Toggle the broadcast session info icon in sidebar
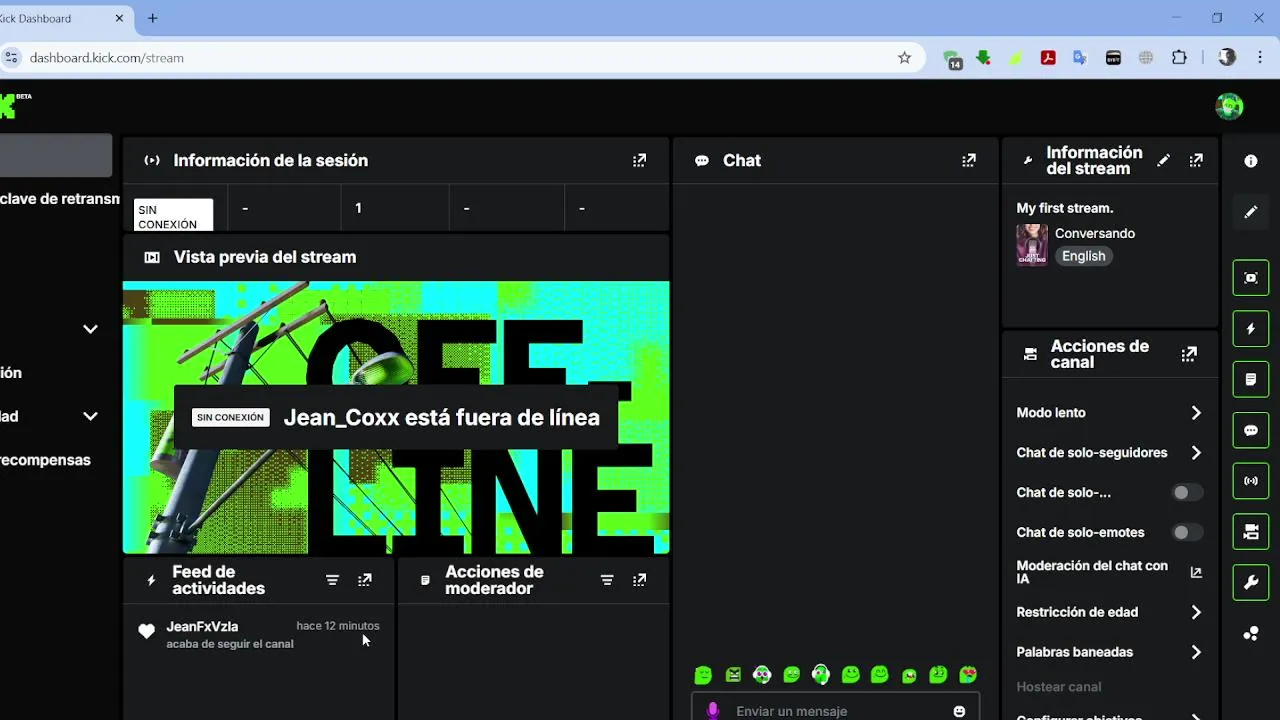 pyautogui.click(x=1251, y=481)
